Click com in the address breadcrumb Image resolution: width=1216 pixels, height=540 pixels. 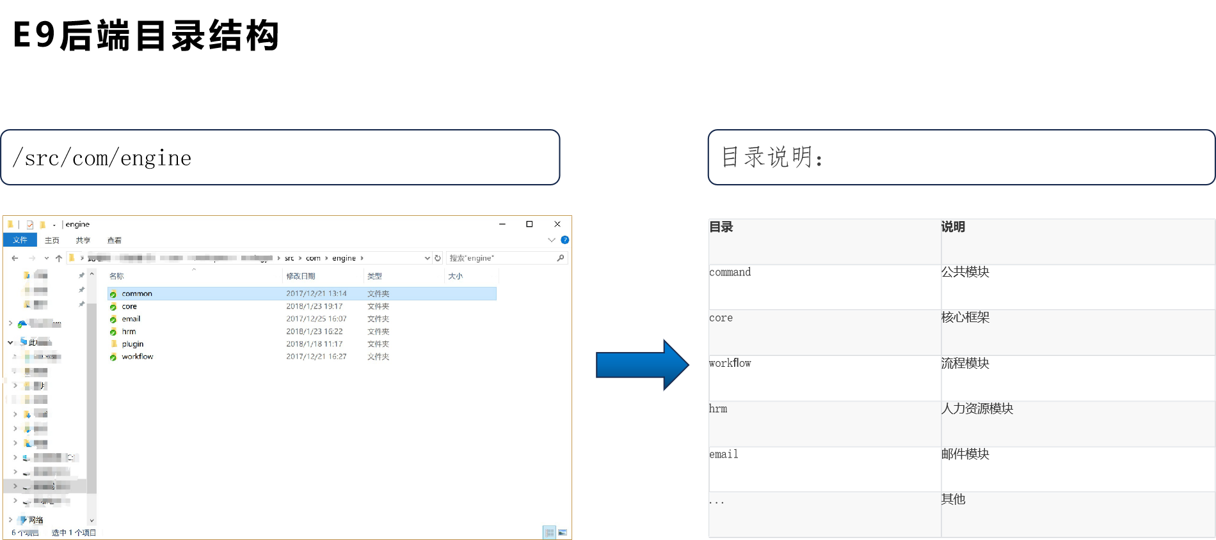pyautogui.click(x=313, y=258)
